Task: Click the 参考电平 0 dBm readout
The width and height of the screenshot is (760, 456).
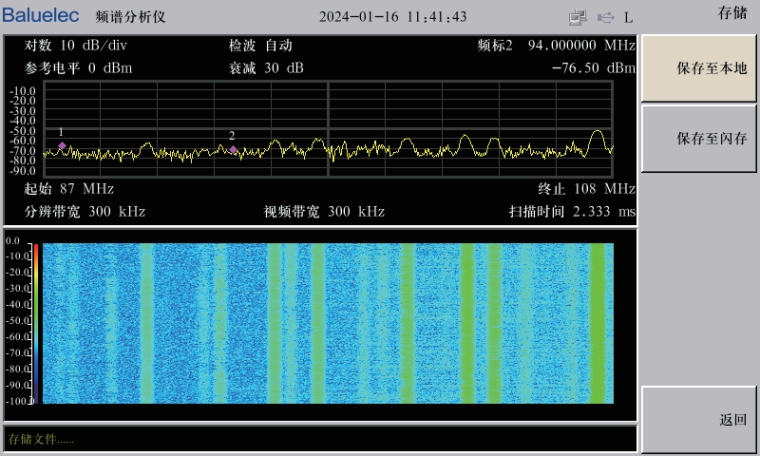Action: tap(78, 68)
